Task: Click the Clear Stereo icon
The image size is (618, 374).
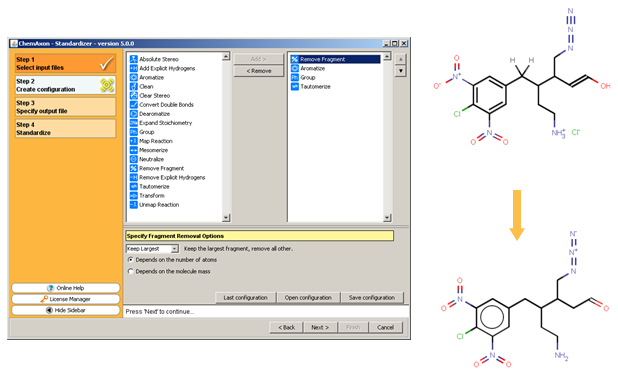Action: coord(134,95)
